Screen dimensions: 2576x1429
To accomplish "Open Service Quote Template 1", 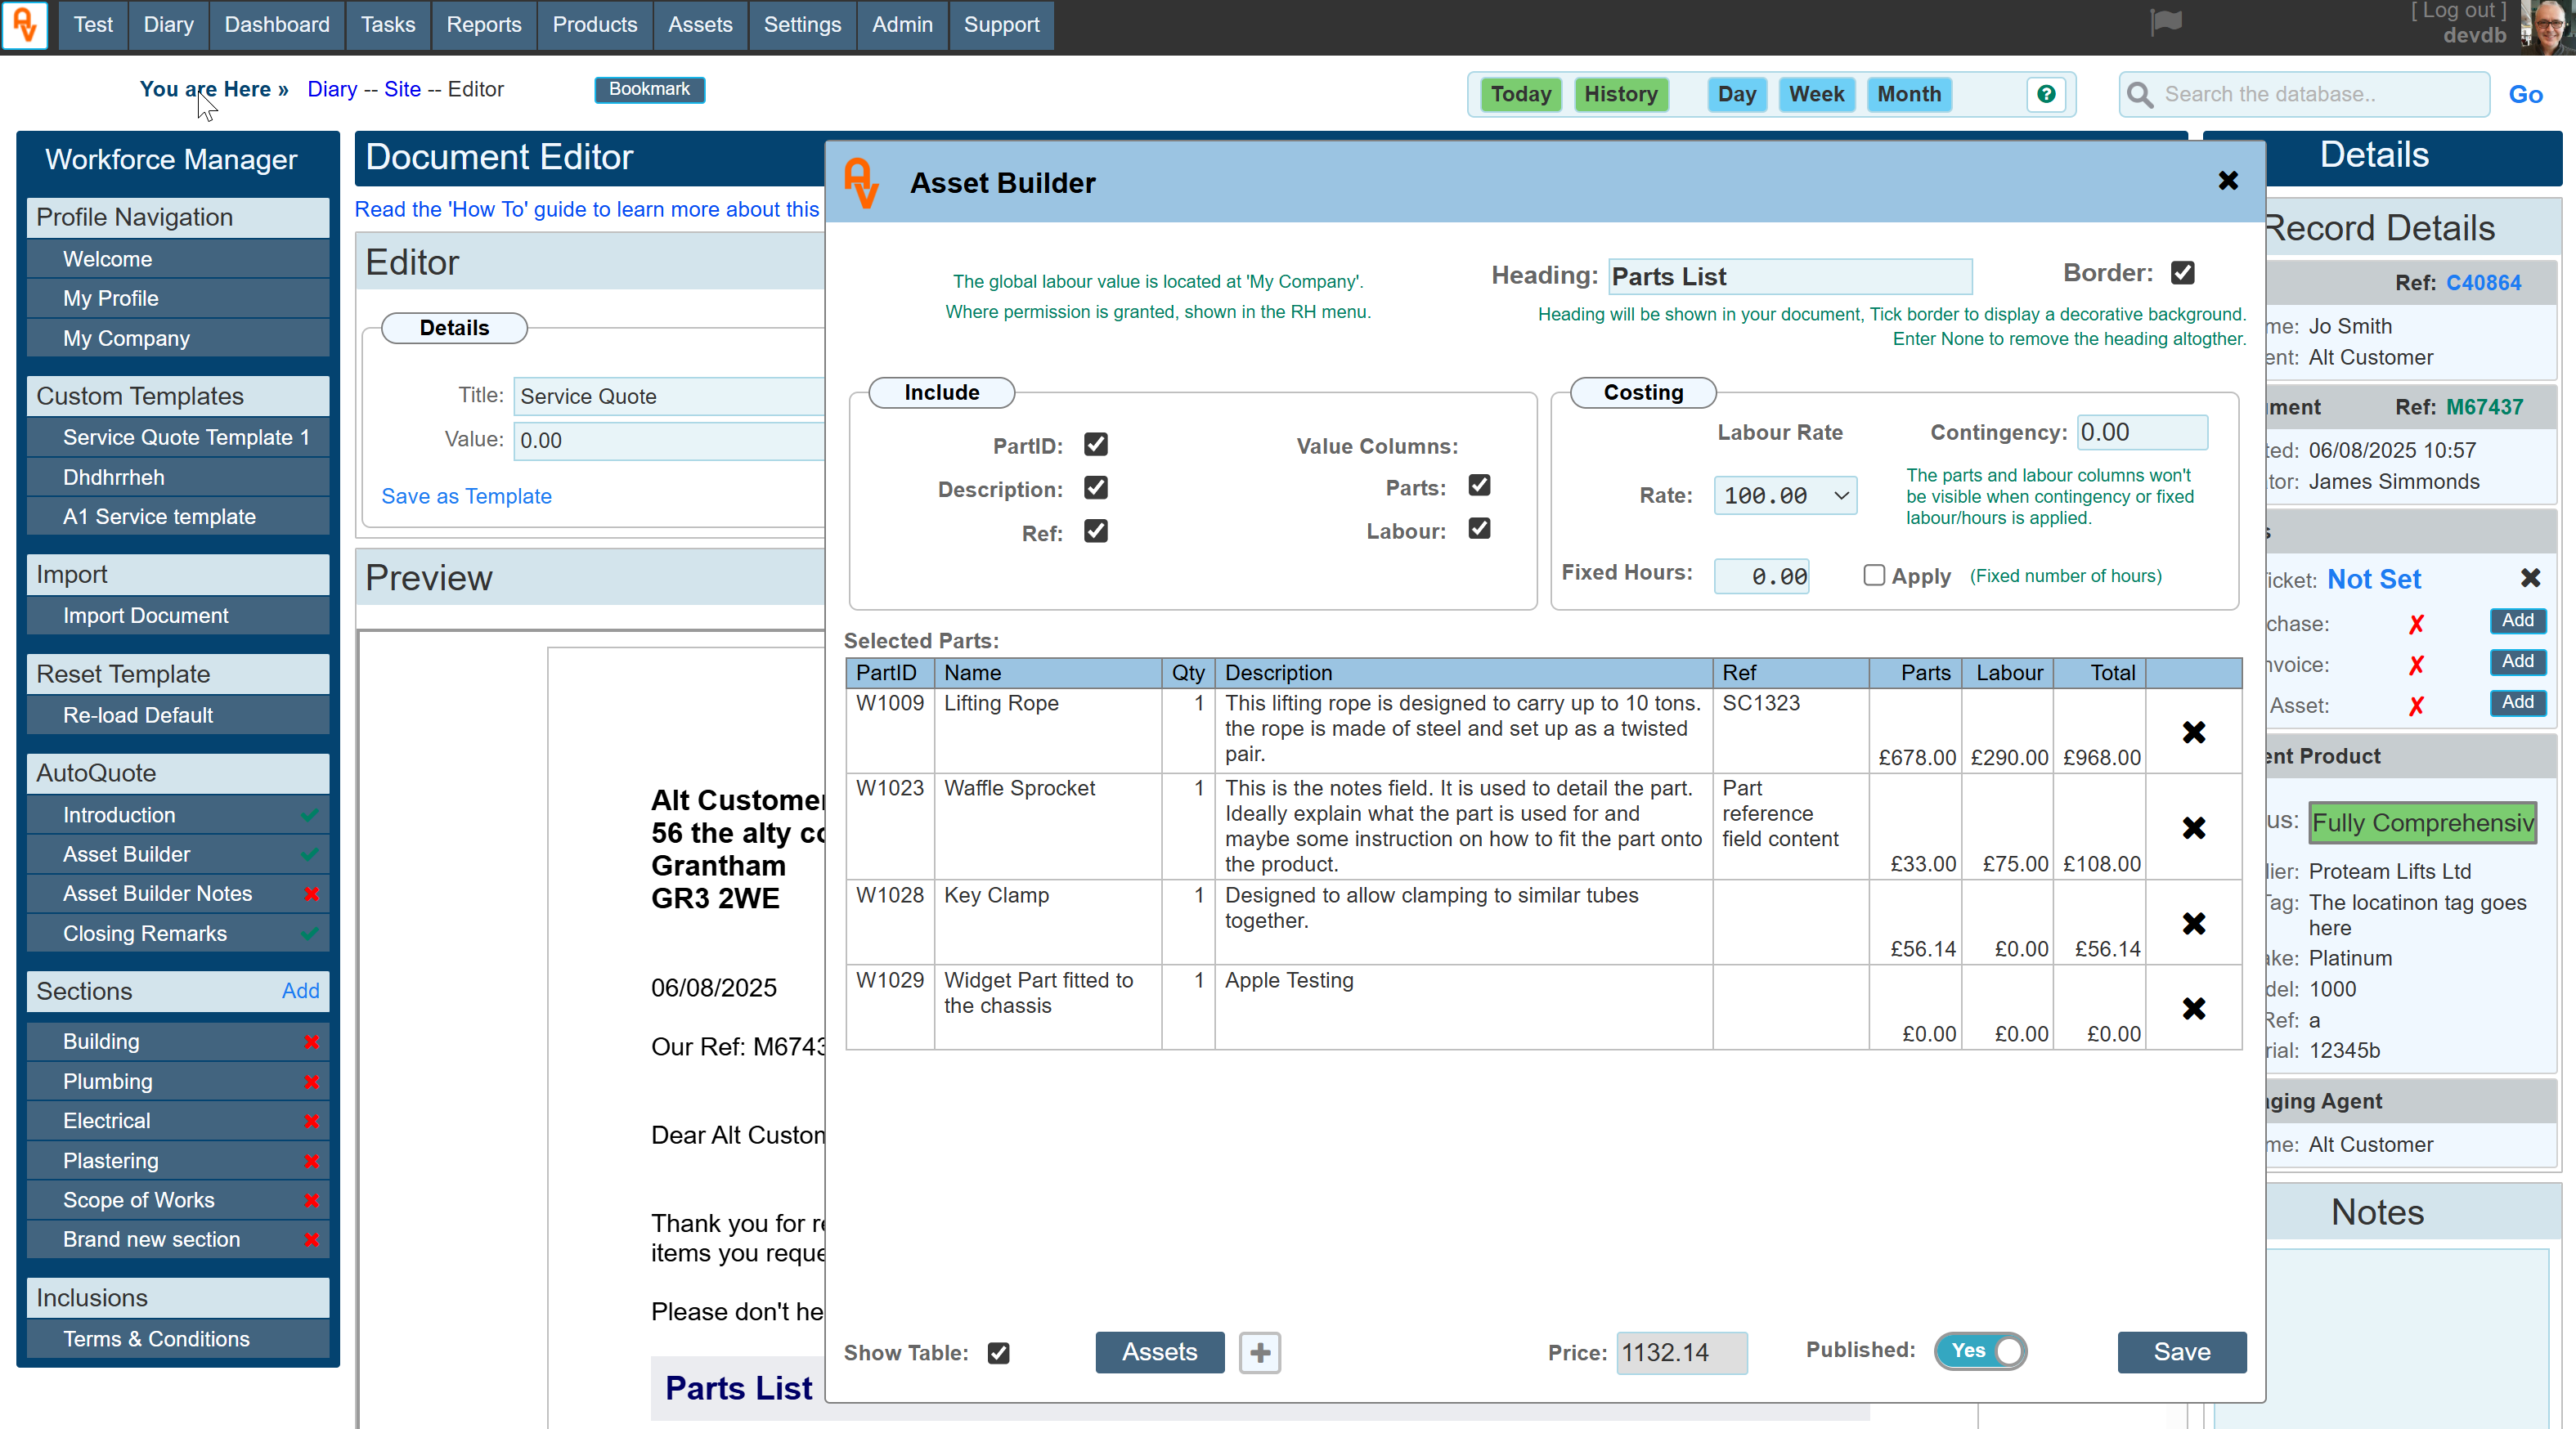I will click(x=178, y=437).
